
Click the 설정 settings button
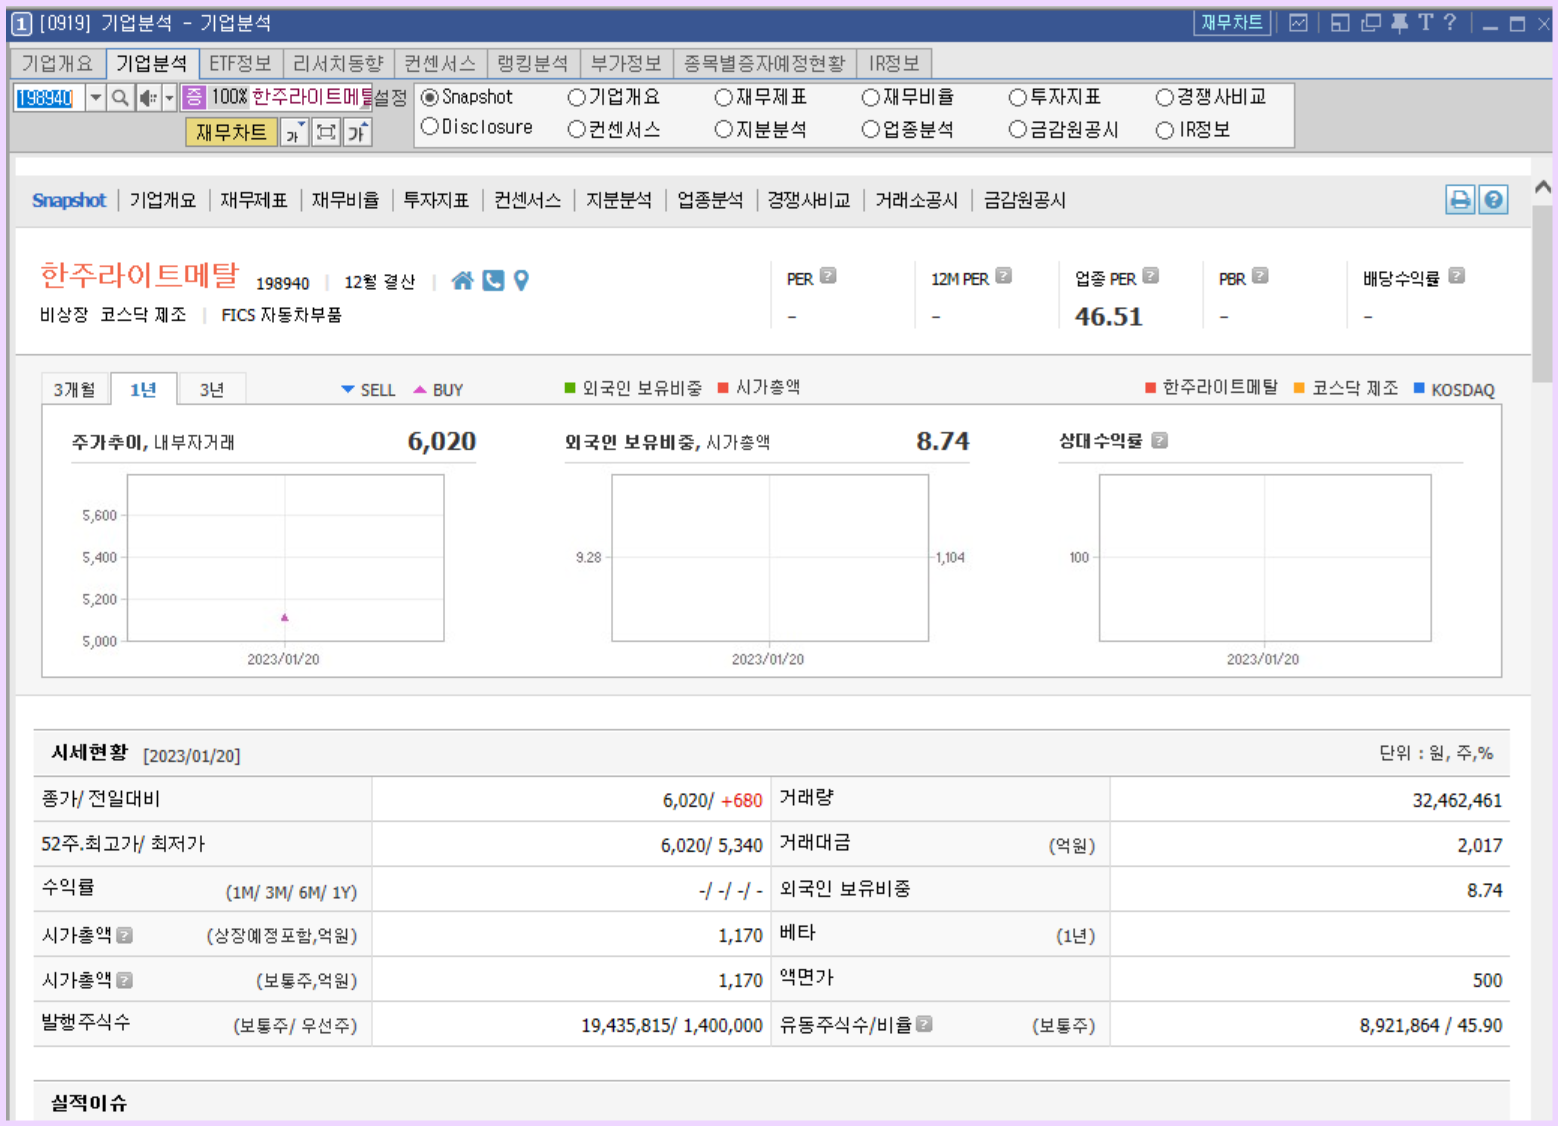click(x=391, y=97)
